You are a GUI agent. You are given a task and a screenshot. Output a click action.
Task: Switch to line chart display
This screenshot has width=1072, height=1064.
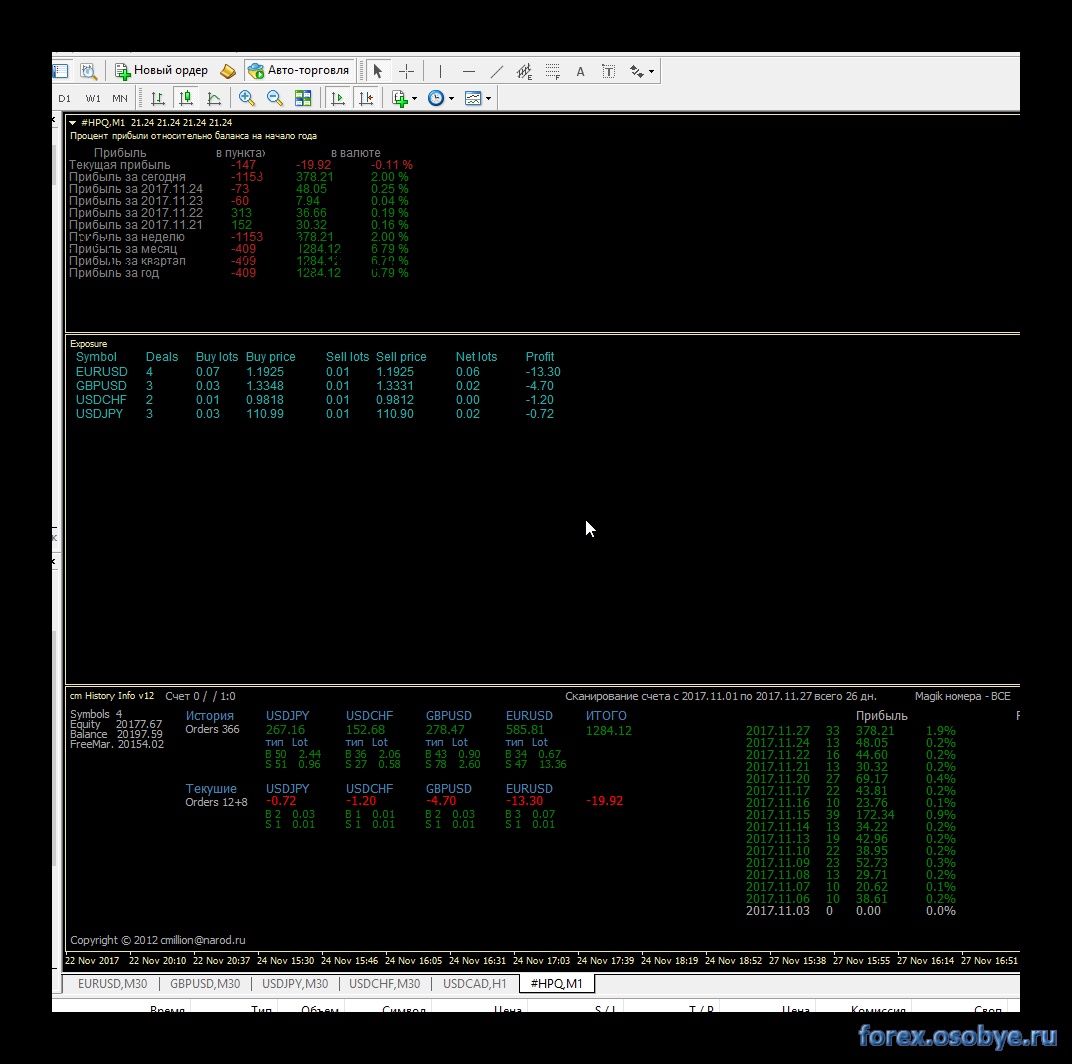tap(214, 98)
